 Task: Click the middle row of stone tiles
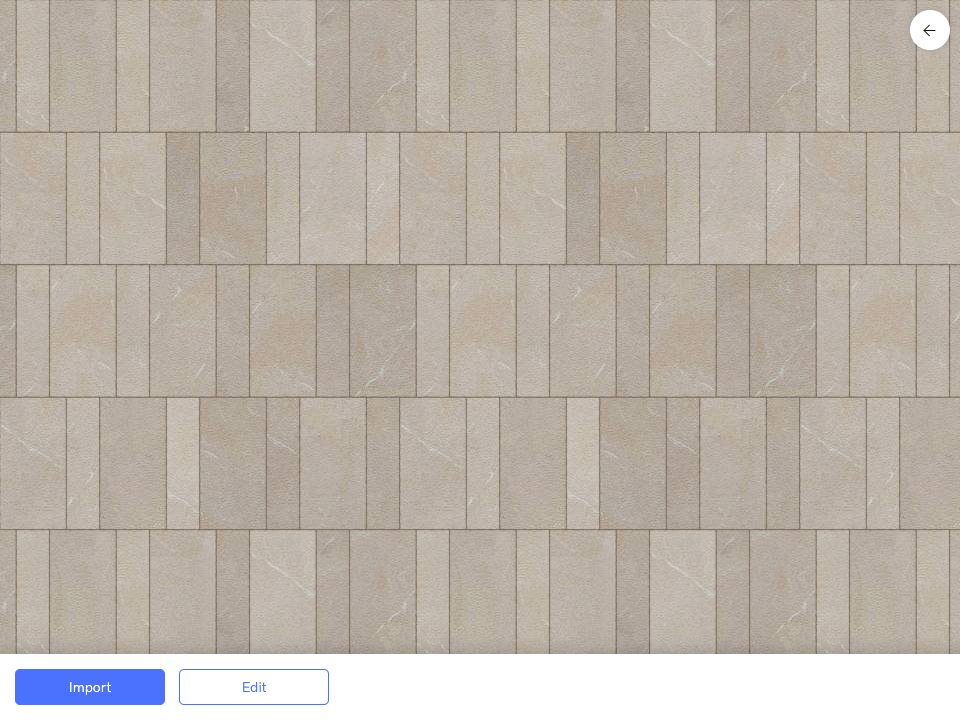[480, 330]
